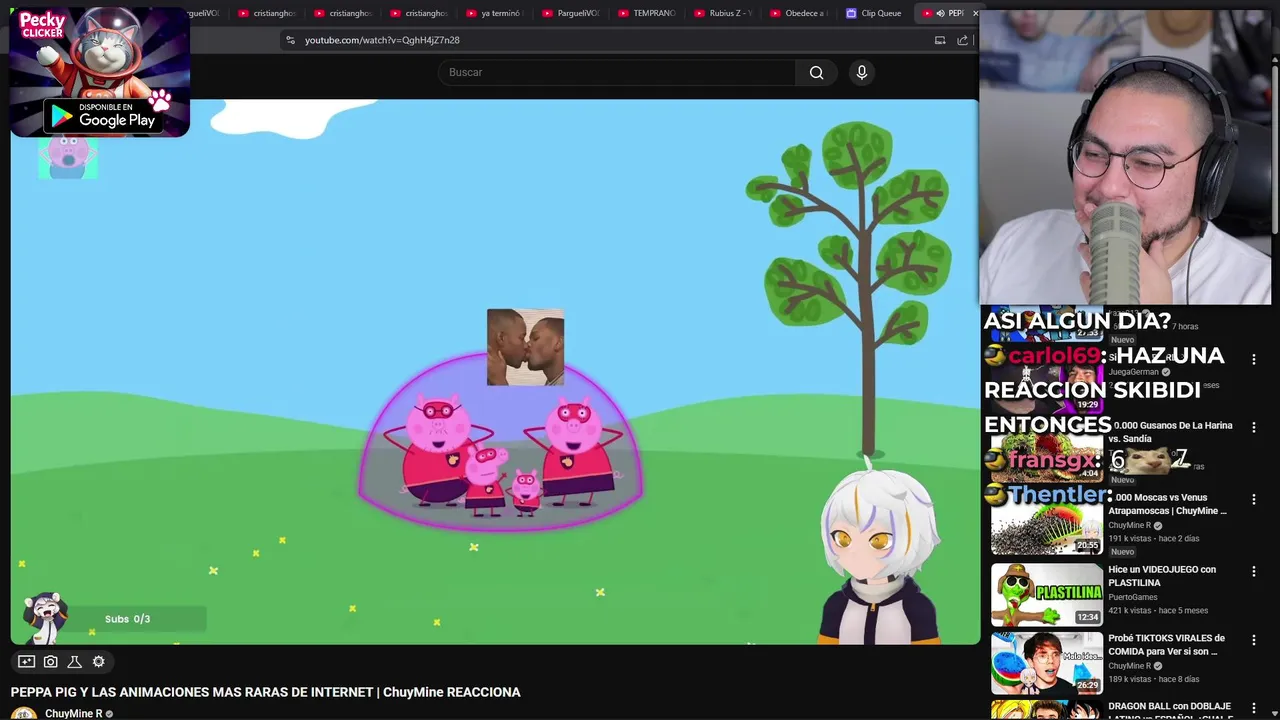Click the '421 k vistas - hace 5 meses' text
1280x720 pixels.
click(1158, 610)
